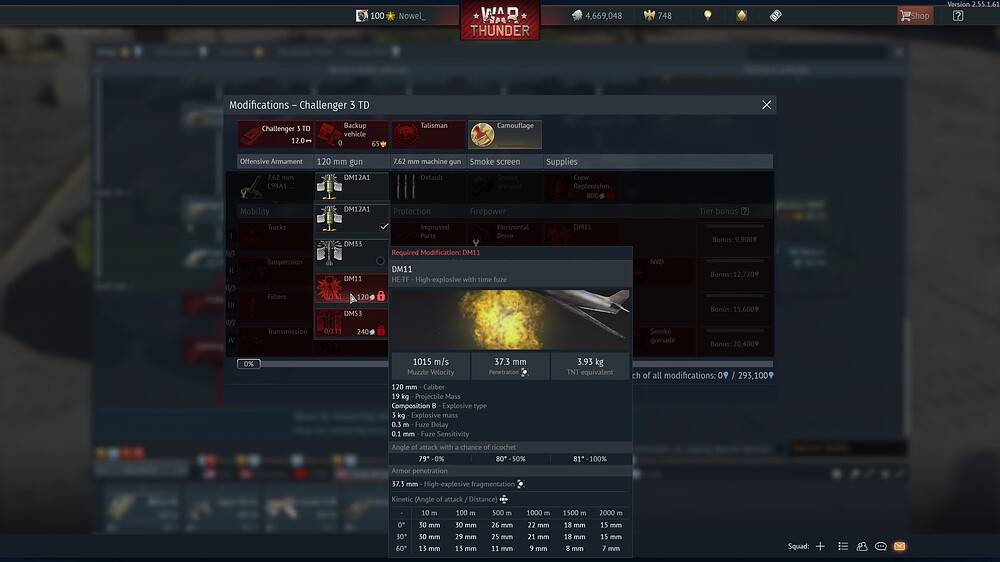Select the DM33 shell radio button

380,260
